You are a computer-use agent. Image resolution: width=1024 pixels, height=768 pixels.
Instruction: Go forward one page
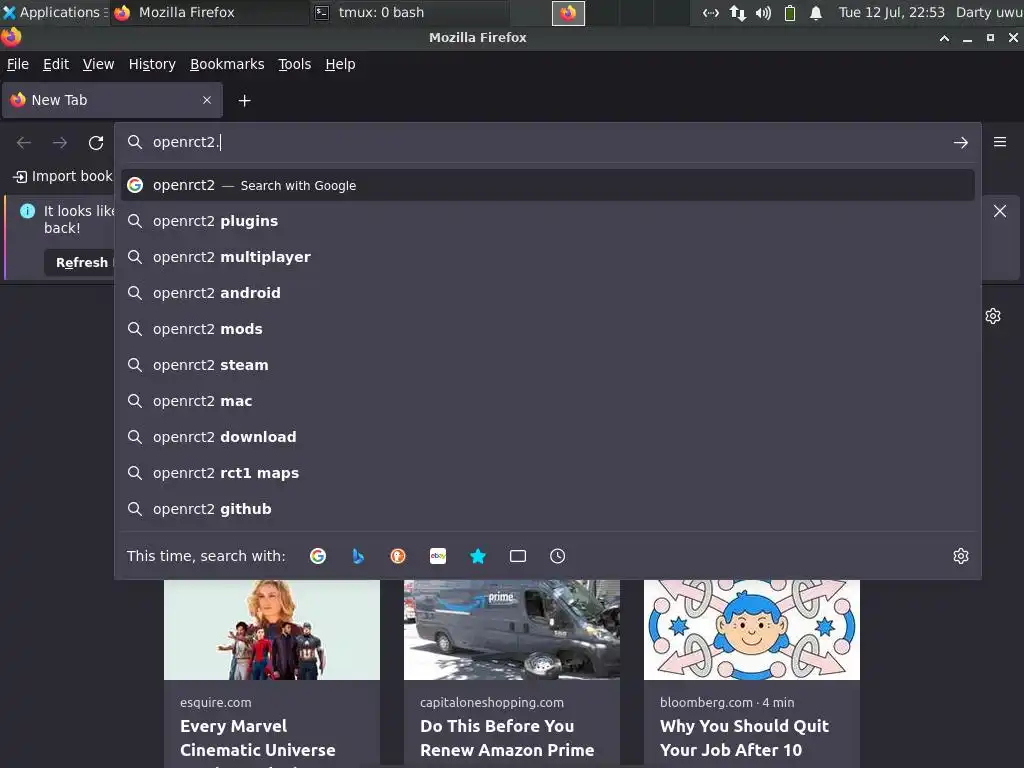tap(60, 142)
